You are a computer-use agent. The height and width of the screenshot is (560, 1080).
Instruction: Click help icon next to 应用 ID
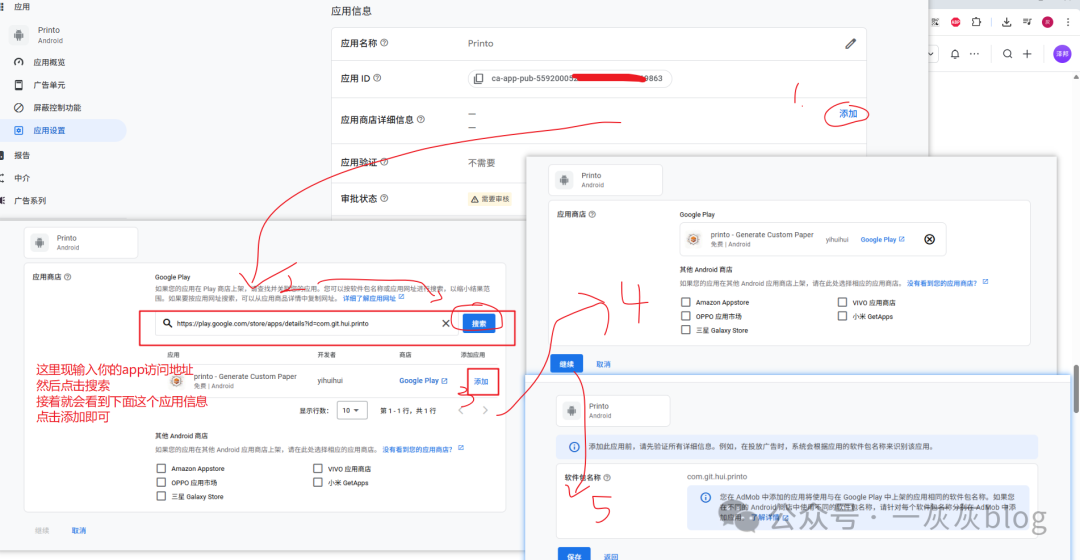coord(377,78)
